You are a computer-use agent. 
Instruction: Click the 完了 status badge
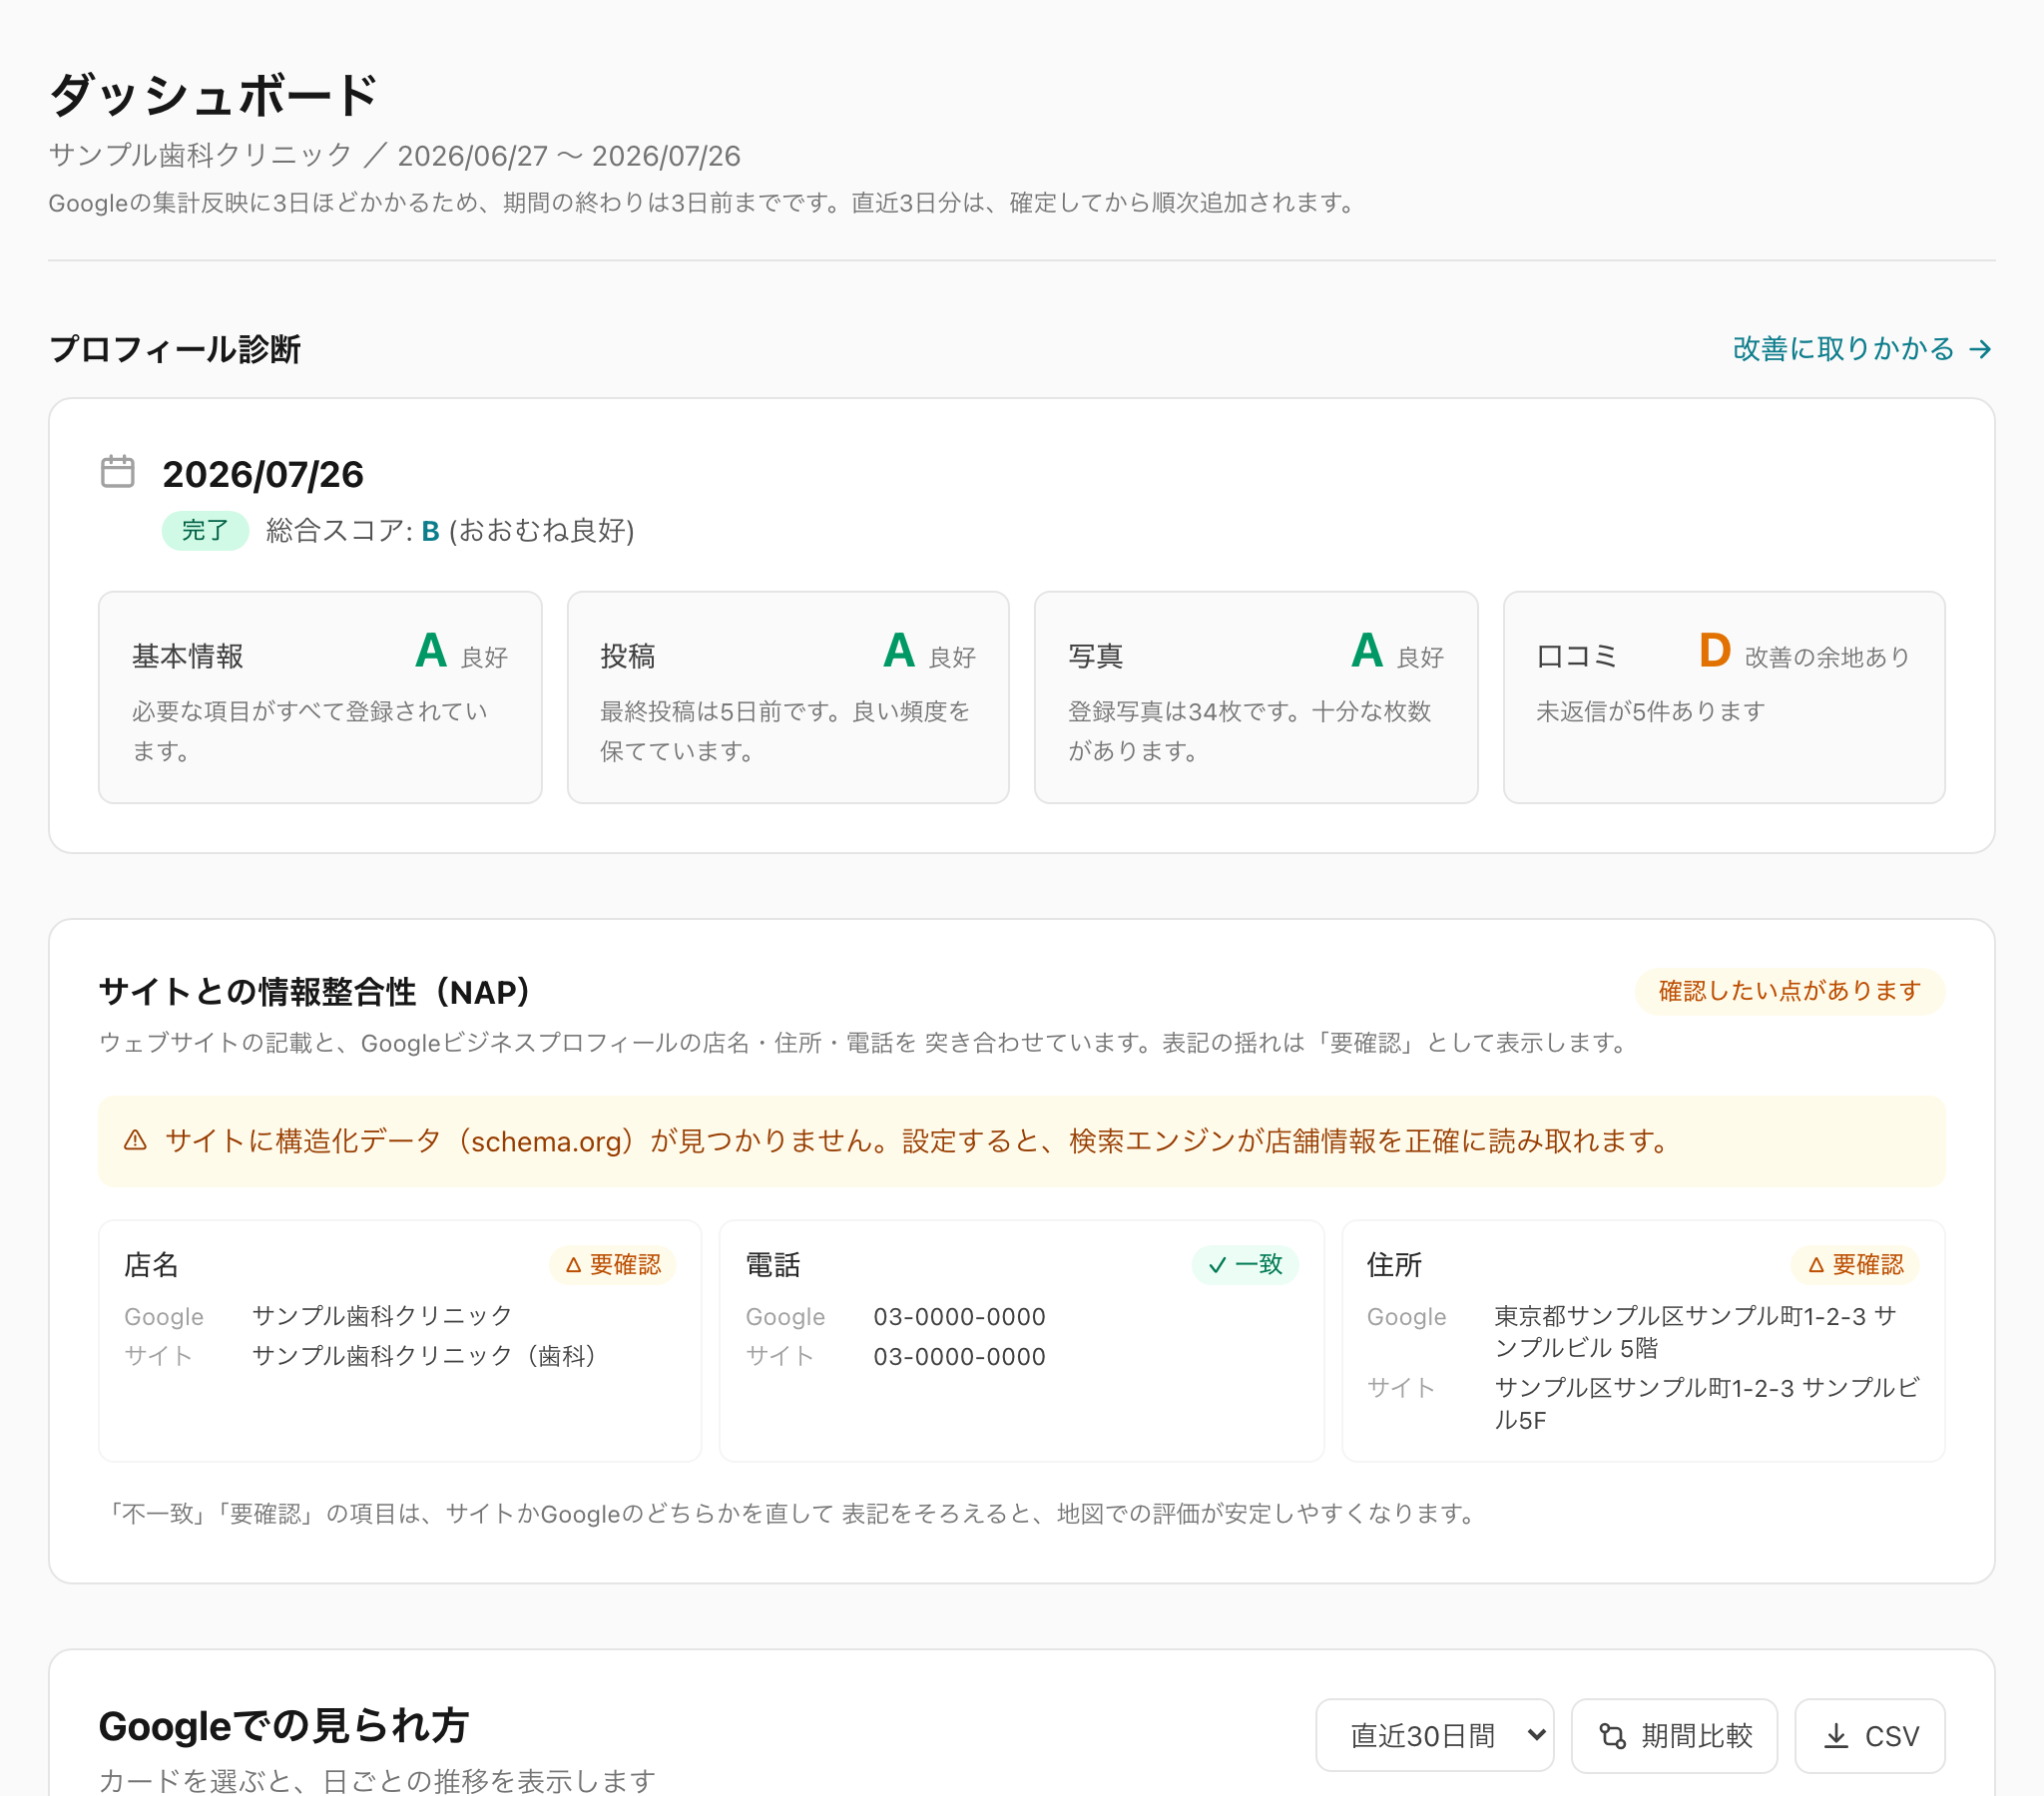(205, 530)
